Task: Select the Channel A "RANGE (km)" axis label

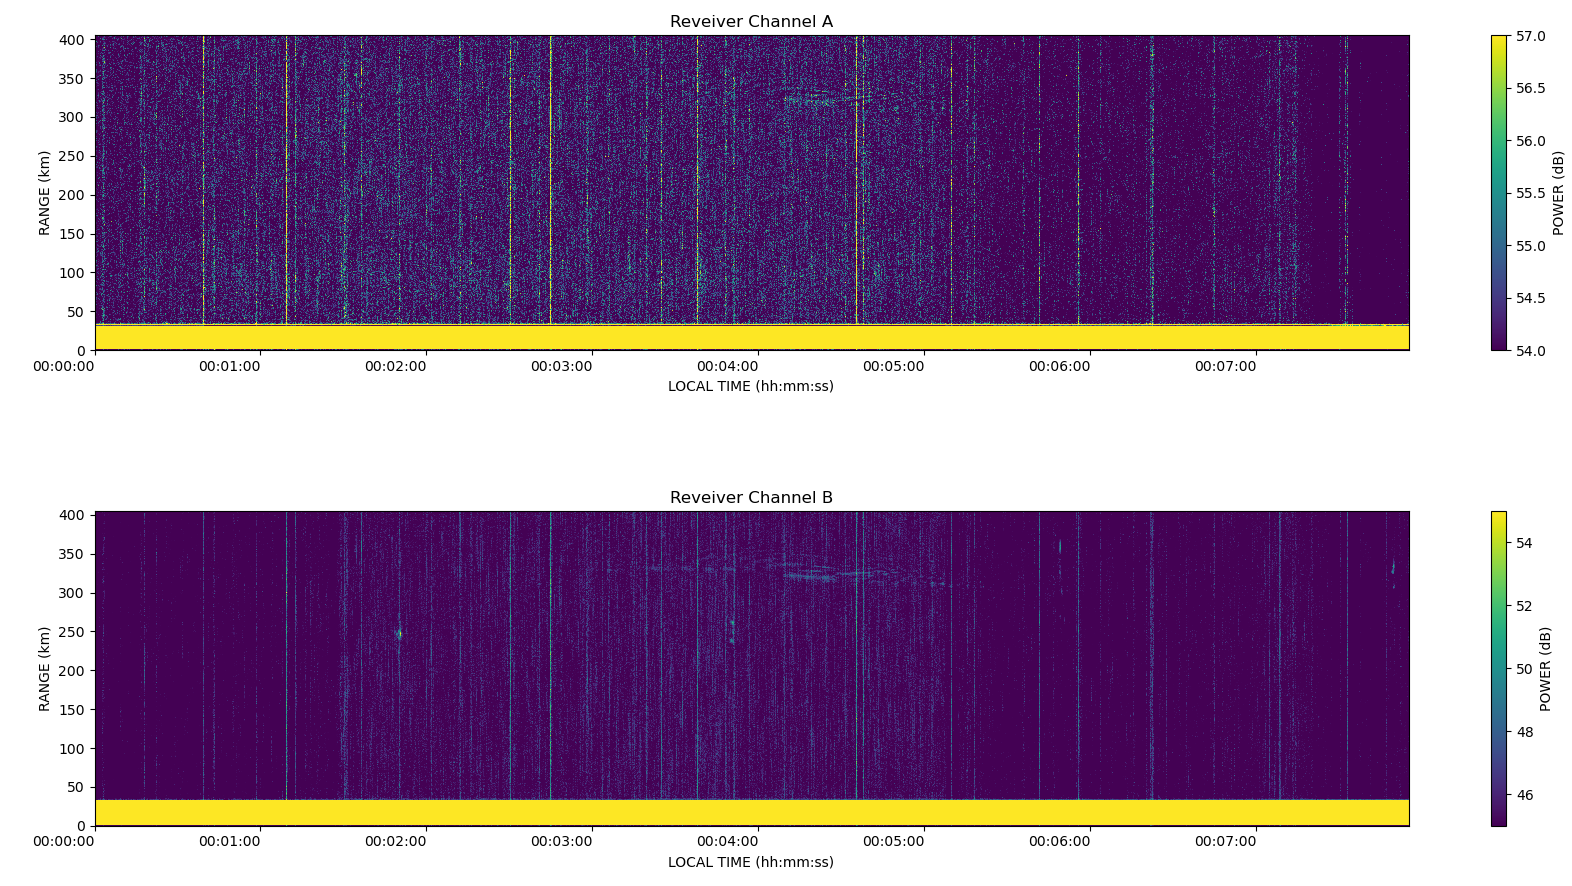Action: click(x=44, y=193)
